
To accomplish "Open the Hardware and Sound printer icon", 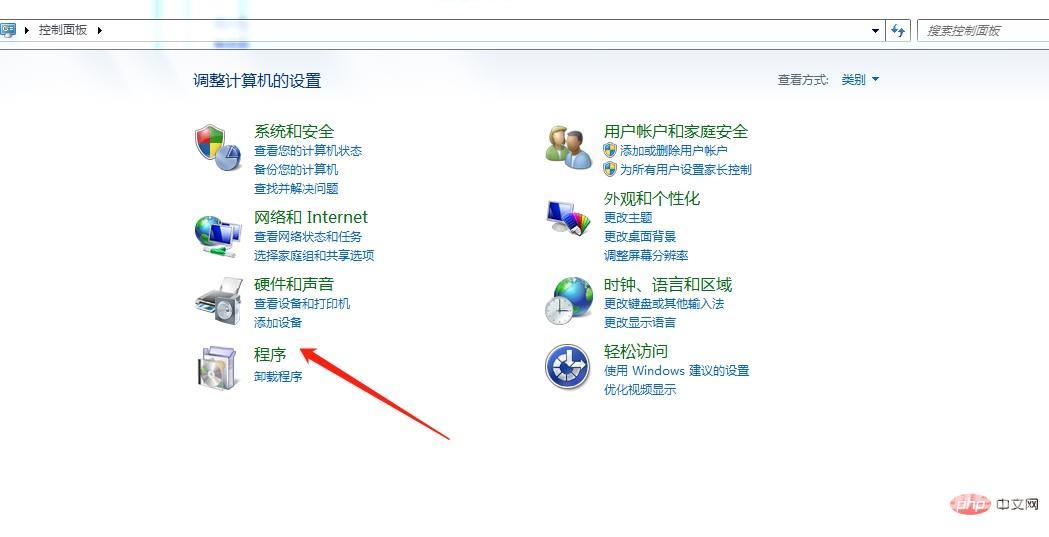I will 219,301.
